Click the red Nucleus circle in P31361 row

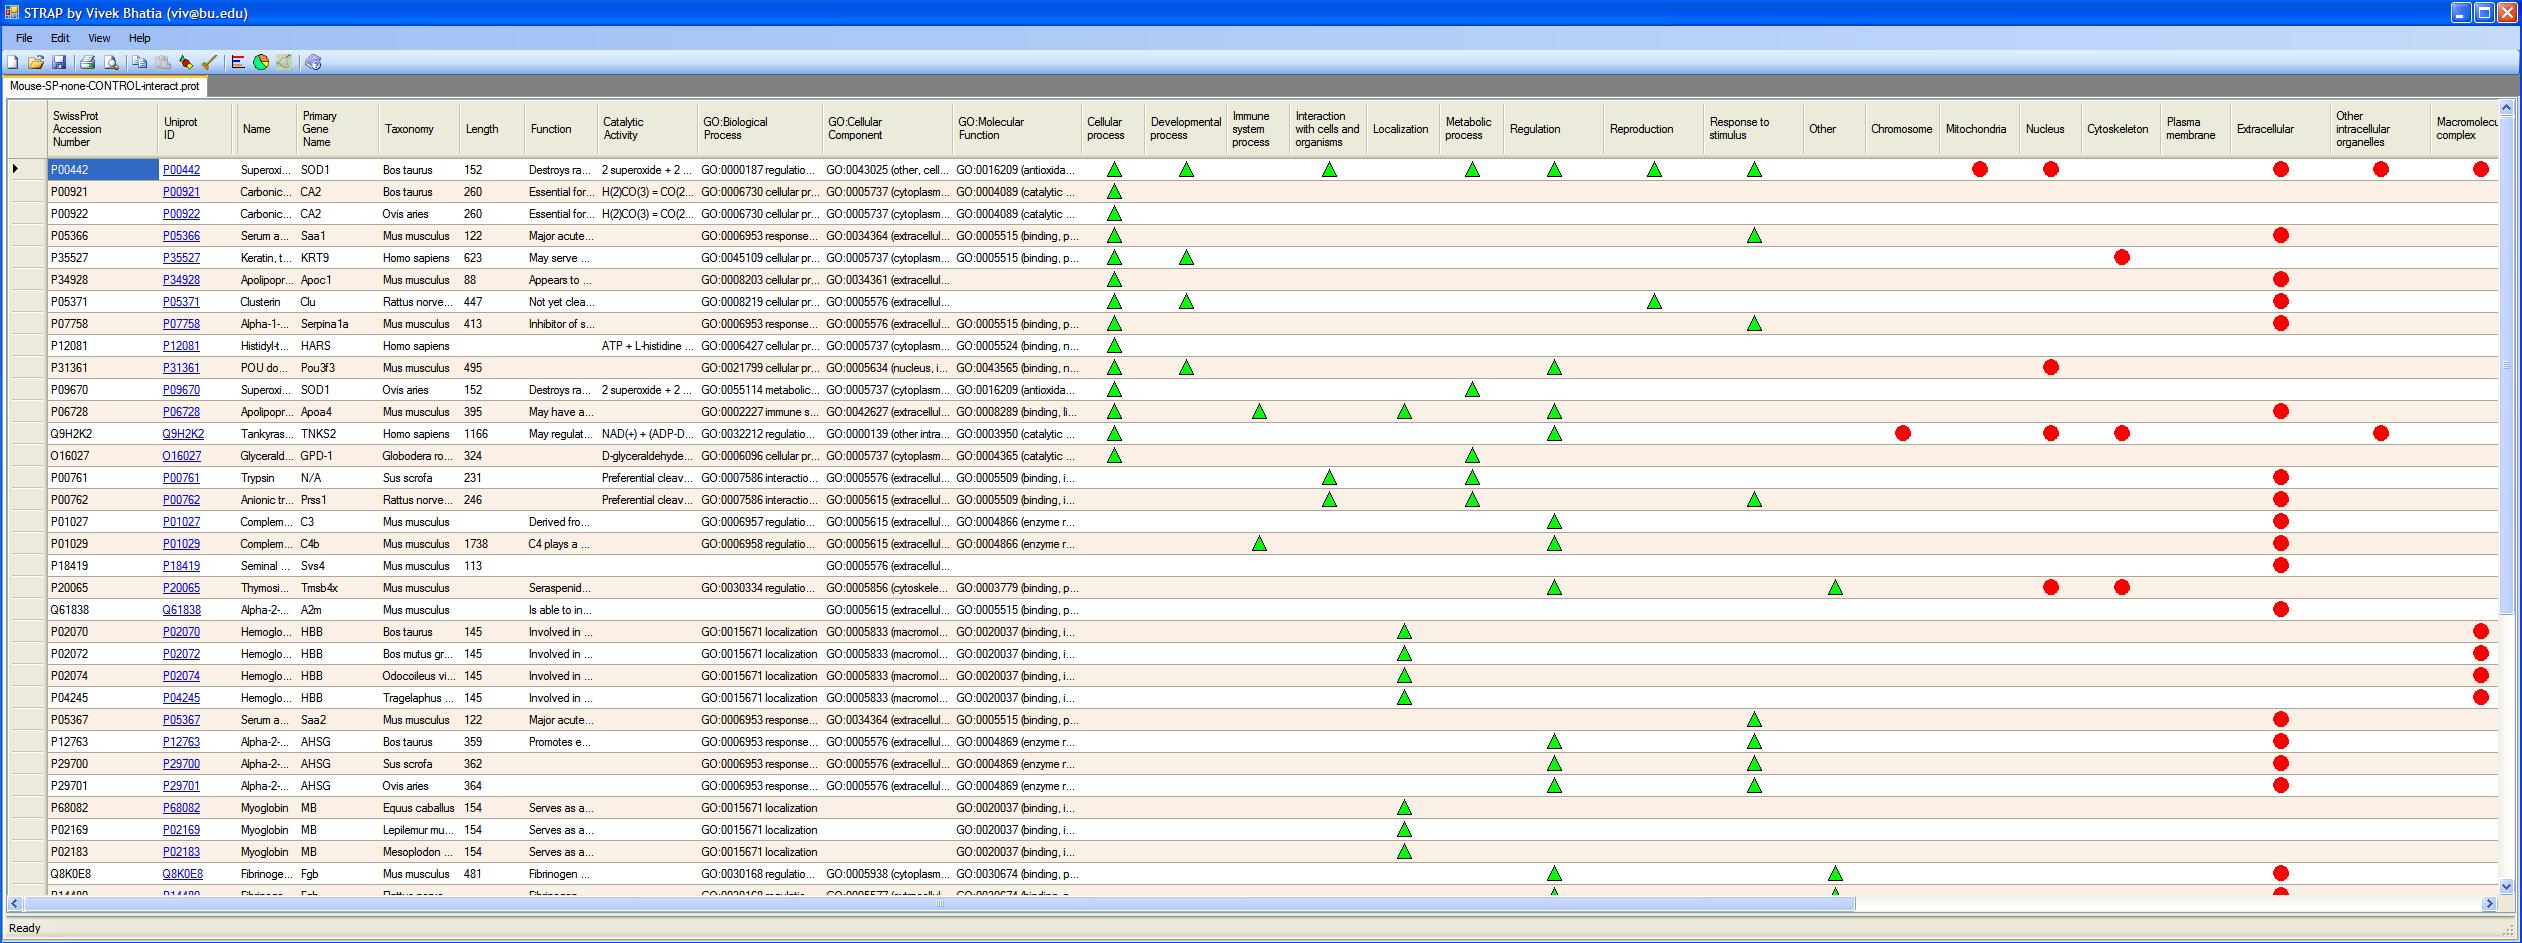[2051, 368]
